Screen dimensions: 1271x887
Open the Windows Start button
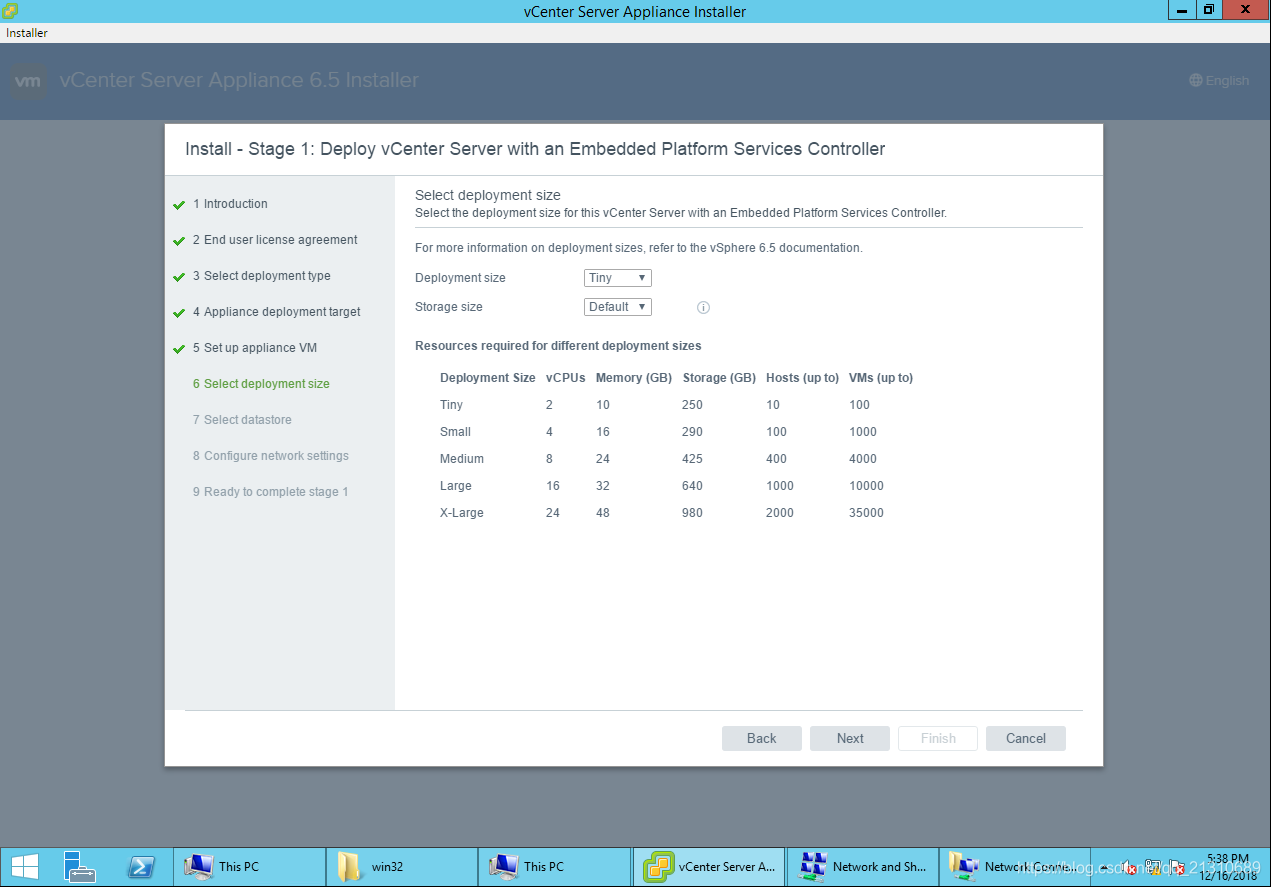(x=25, y=866)
